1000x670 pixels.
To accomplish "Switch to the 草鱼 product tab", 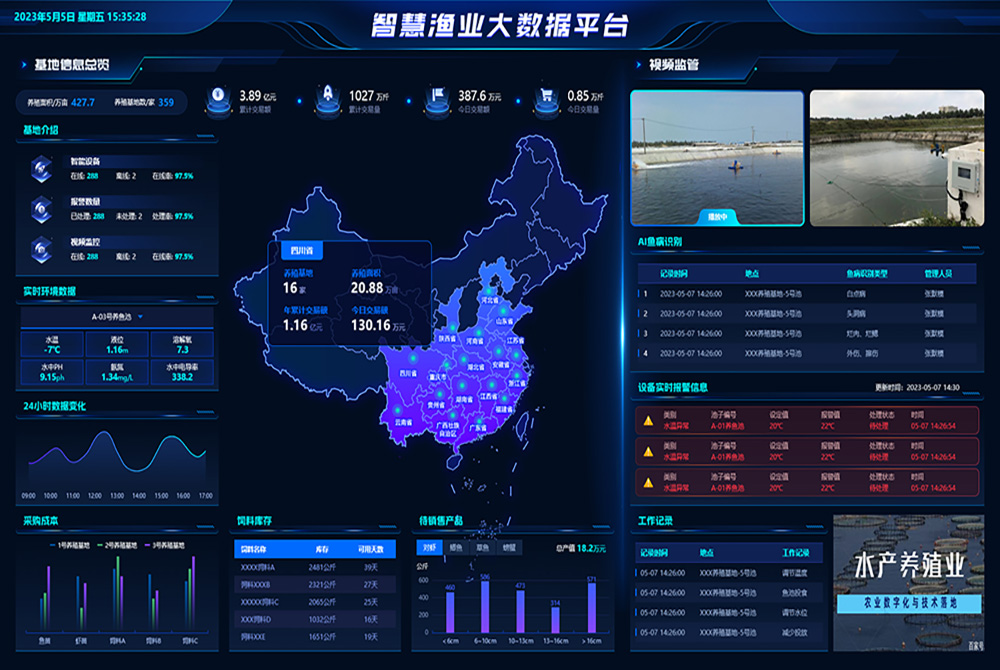I will 483,548.
